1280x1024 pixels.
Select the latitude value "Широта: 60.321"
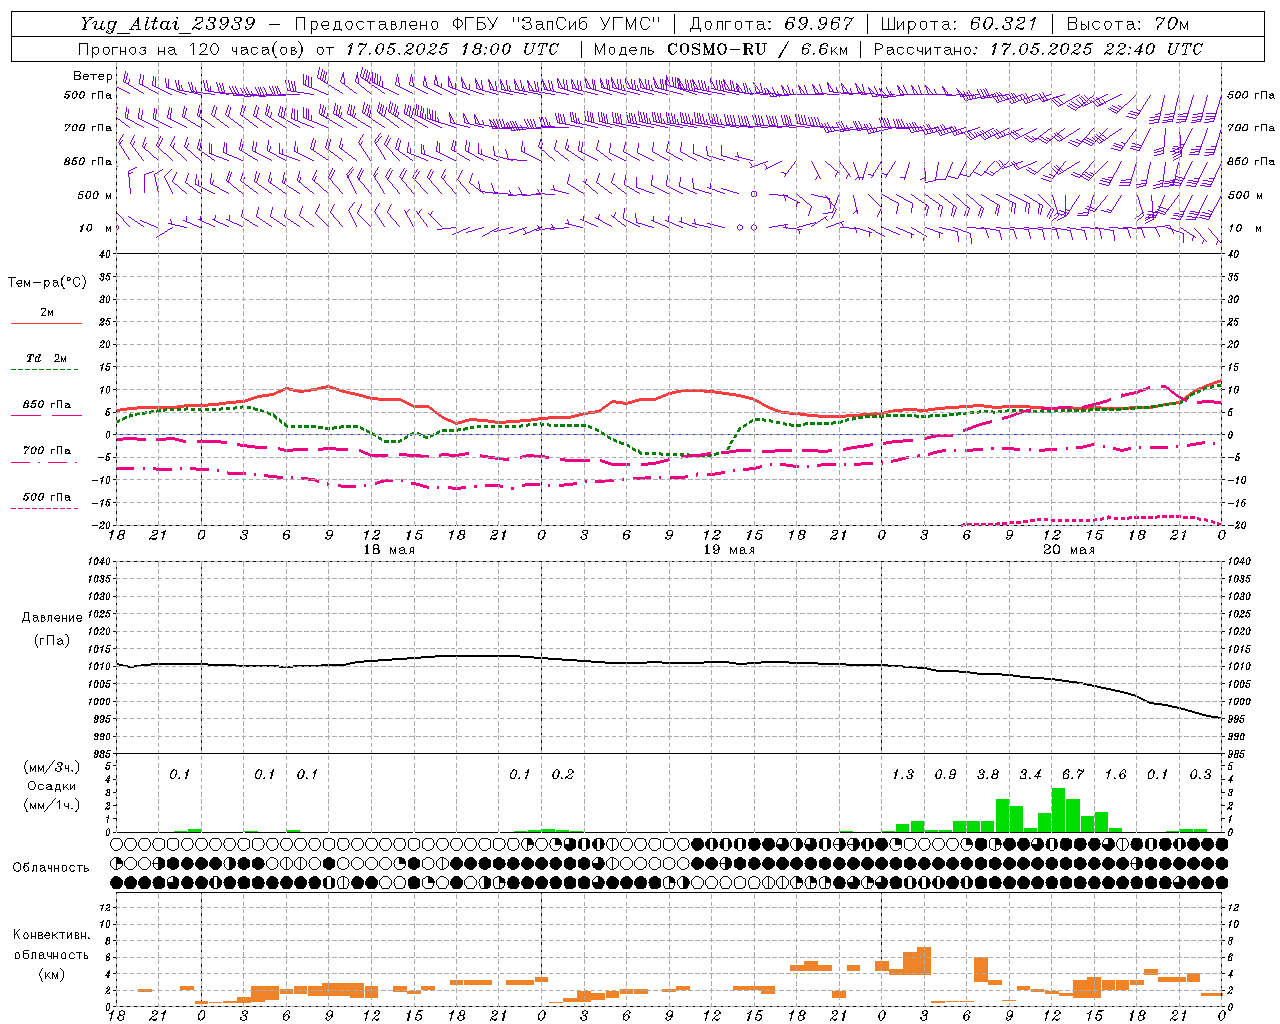pyautogui.click(x=959, y=23)
